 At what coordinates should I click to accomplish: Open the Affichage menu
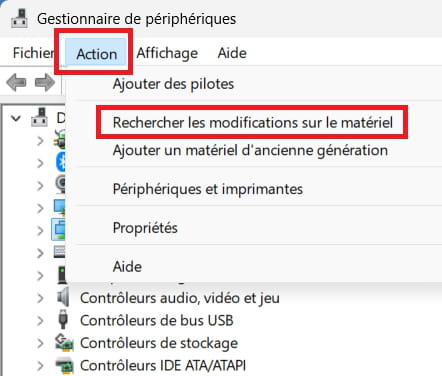click(167, 53)
